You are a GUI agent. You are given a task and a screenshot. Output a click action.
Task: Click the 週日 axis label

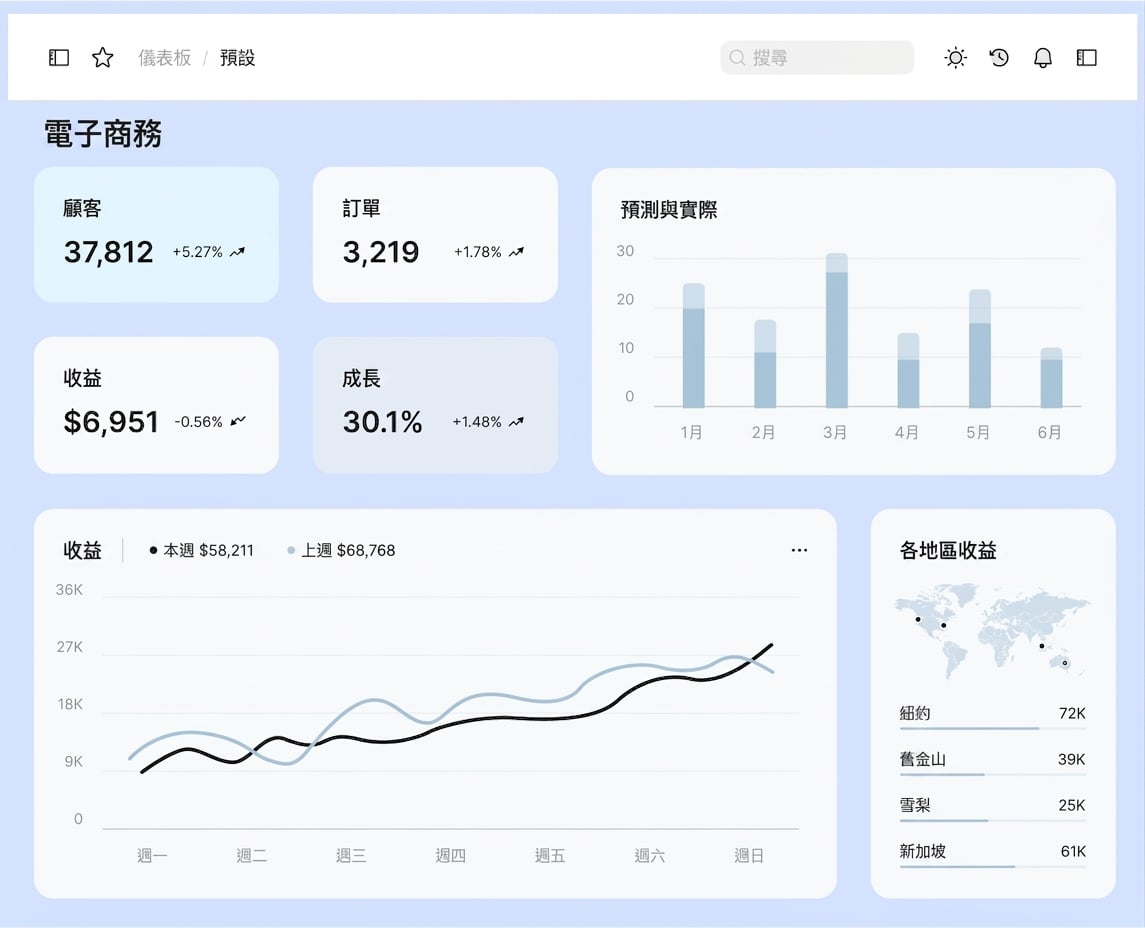coord(748,855)
